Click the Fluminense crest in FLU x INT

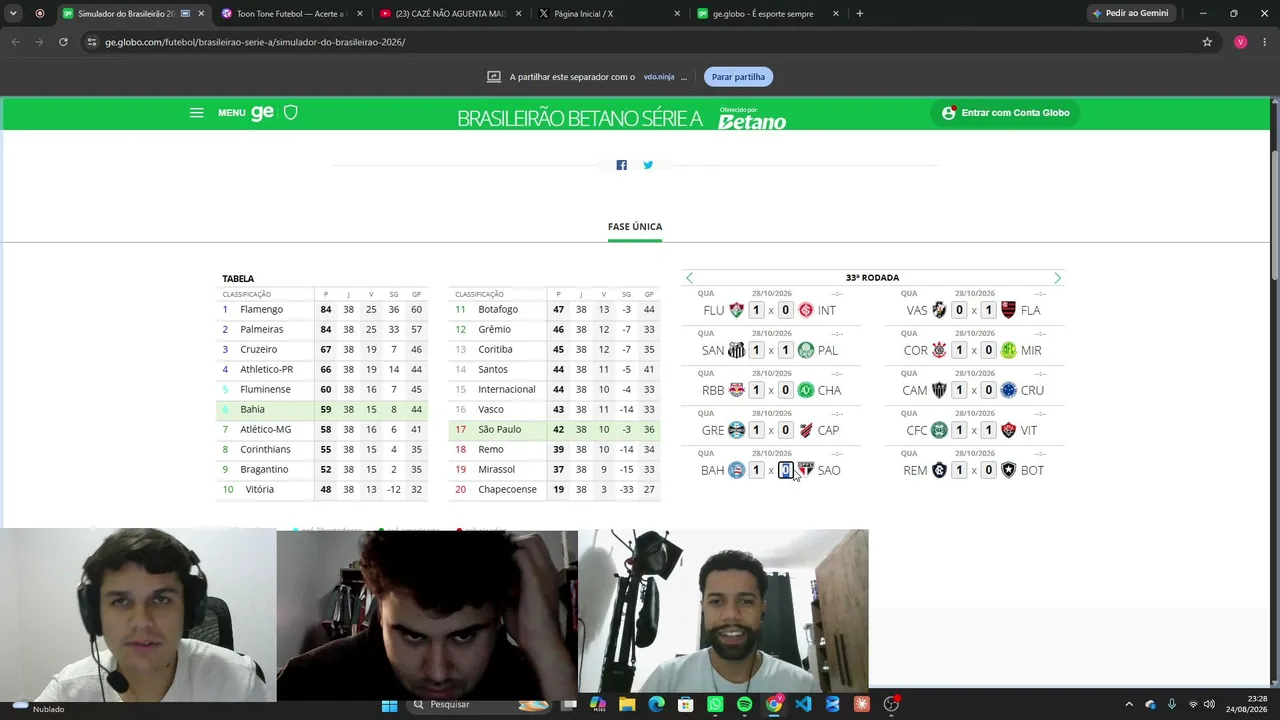[x=736, y=310]
